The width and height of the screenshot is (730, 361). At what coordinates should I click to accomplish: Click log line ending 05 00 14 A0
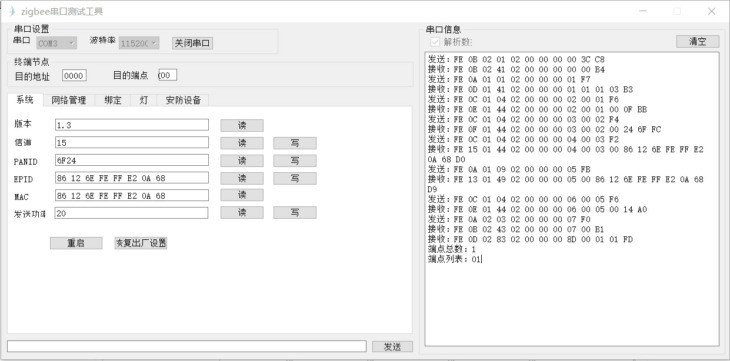point(537,210)
